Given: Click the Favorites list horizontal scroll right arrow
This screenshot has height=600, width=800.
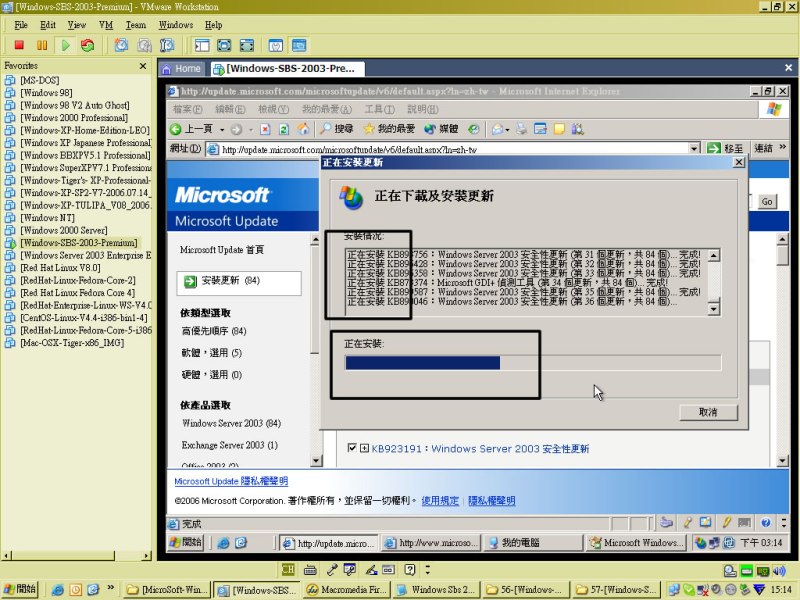Looking at the screenshot, I should point(147,556).
